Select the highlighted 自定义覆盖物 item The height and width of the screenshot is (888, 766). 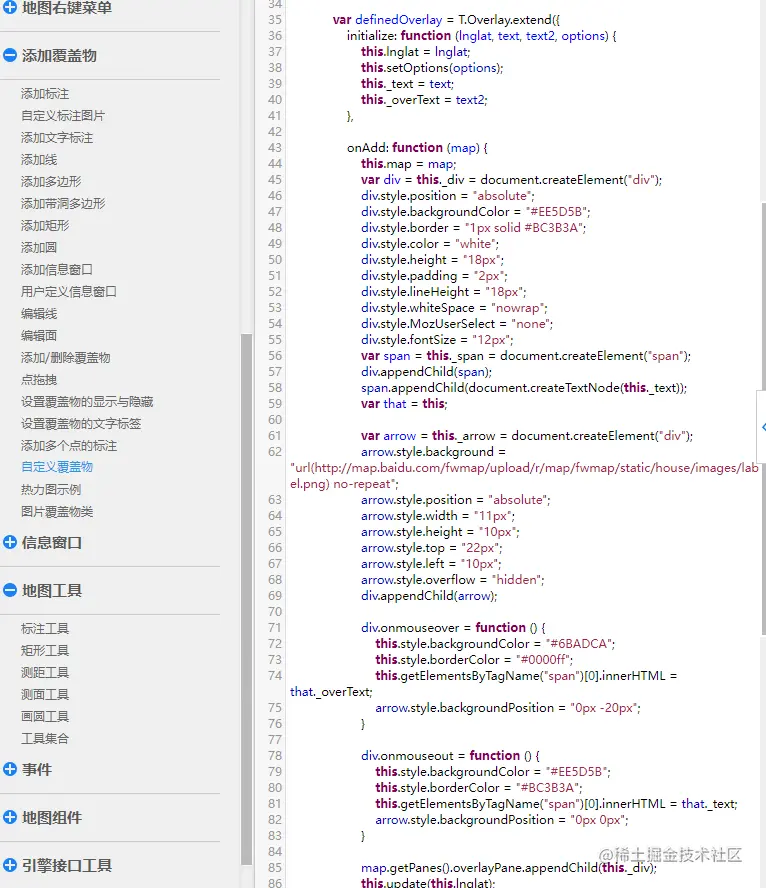point(57,467)
